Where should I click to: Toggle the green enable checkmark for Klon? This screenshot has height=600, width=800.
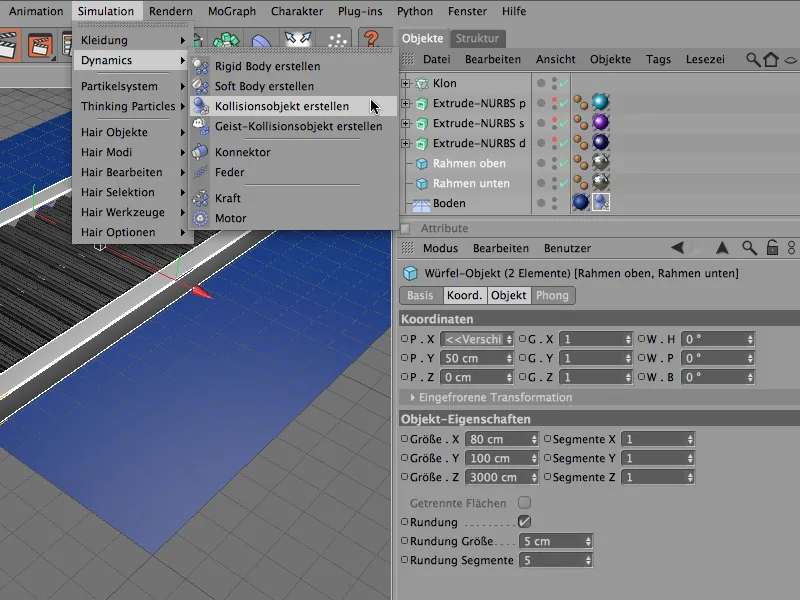tap(565, 84)
